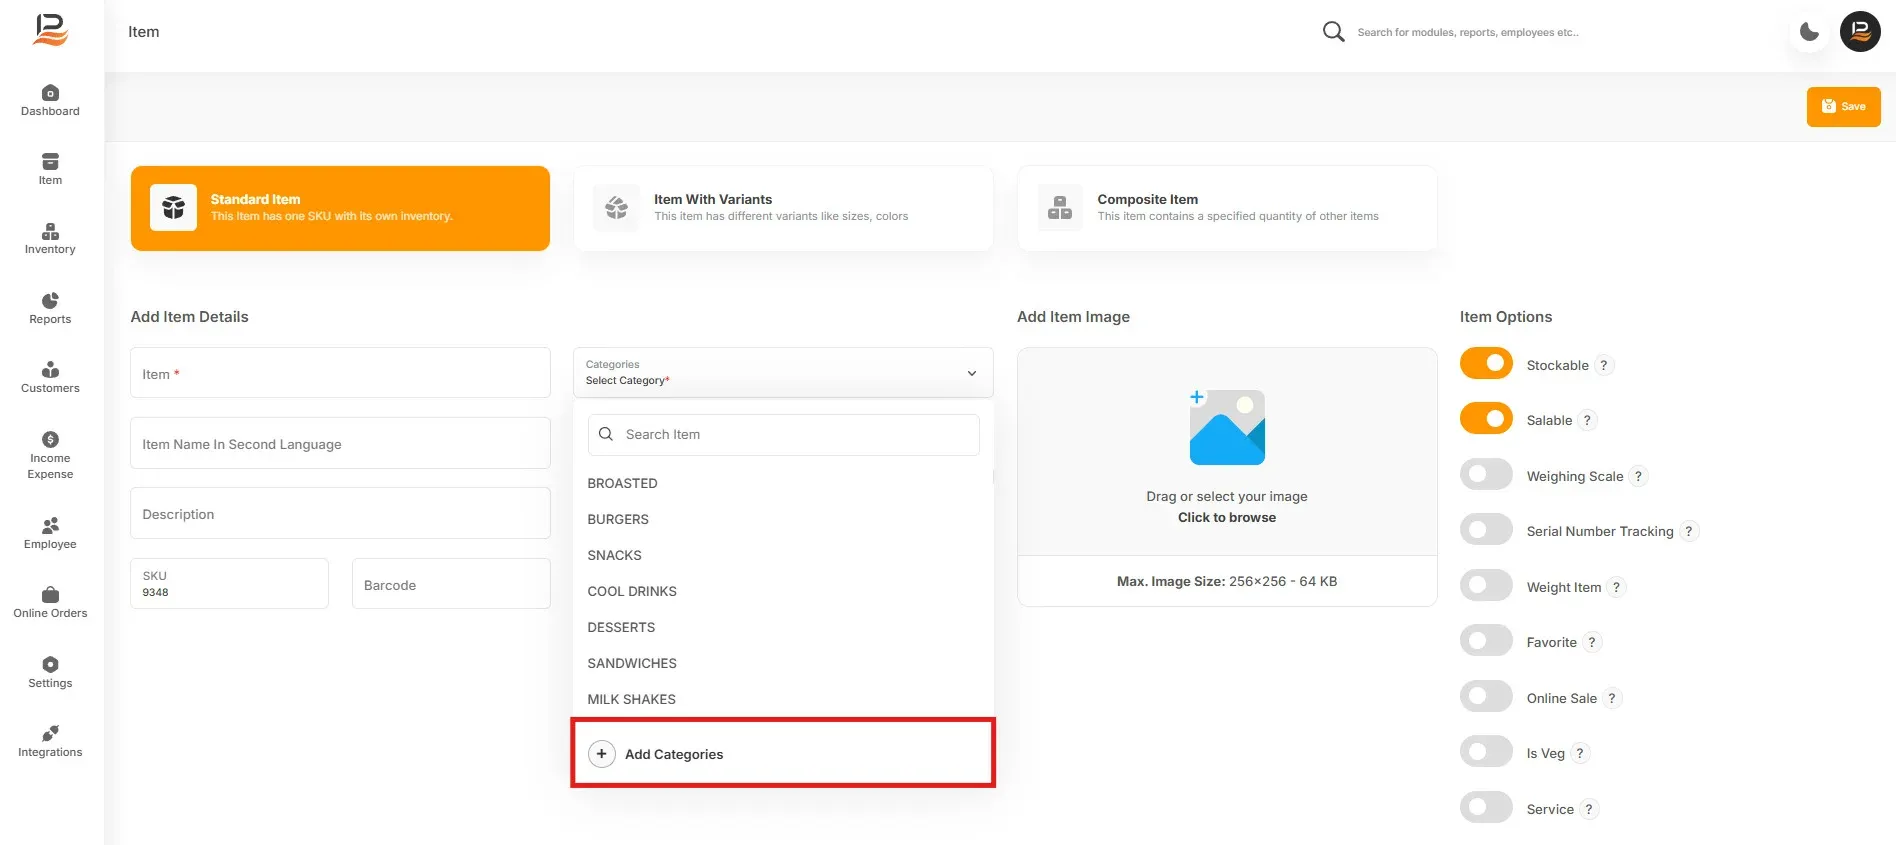Turn off the Salable switch
The width and height of the screenshot is (1896, 845).
pyautogui.click(x=1486, y=419)
